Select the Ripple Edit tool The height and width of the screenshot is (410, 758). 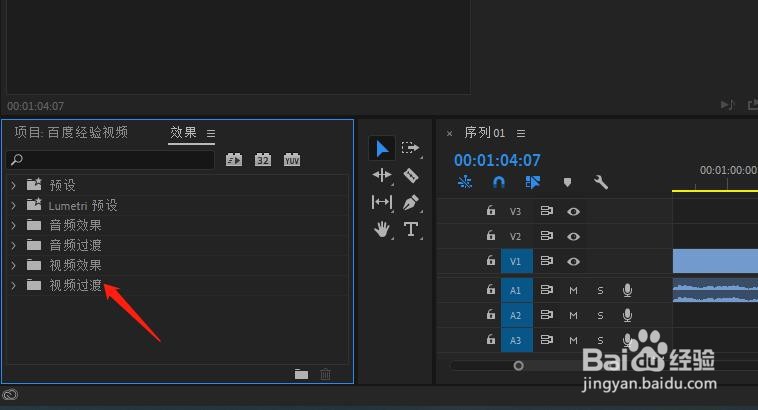pos(382,175)
